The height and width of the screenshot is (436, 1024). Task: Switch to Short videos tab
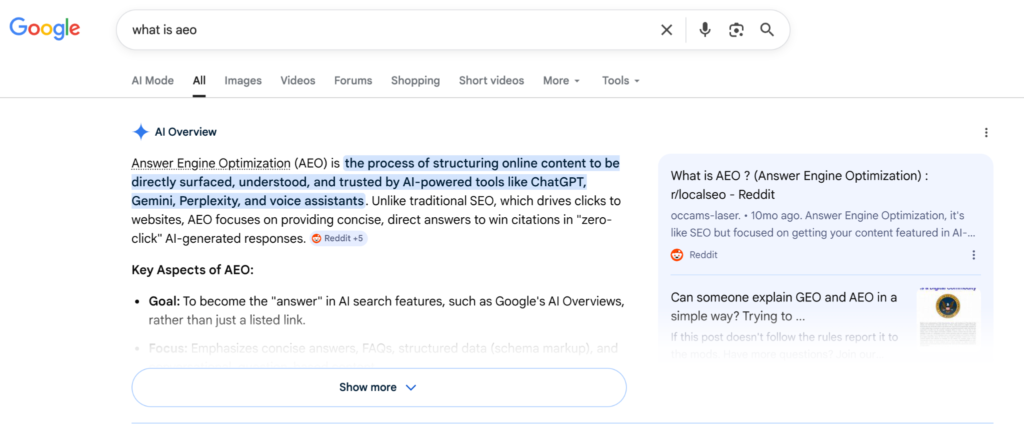(491, 80)
